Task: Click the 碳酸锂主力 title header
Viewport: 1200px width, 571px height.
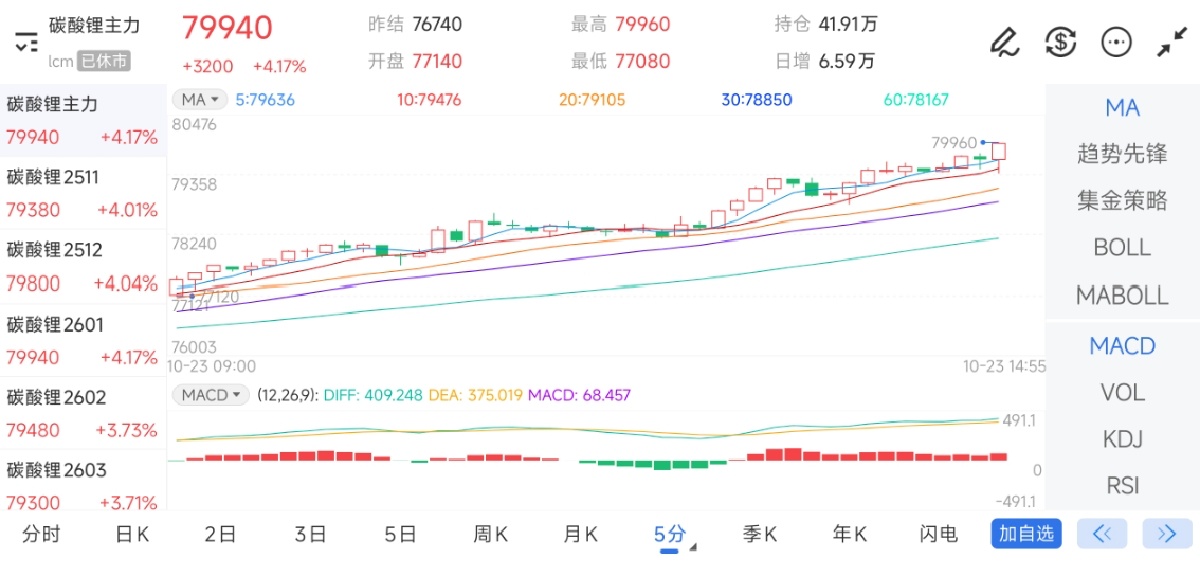Action: 94,26
